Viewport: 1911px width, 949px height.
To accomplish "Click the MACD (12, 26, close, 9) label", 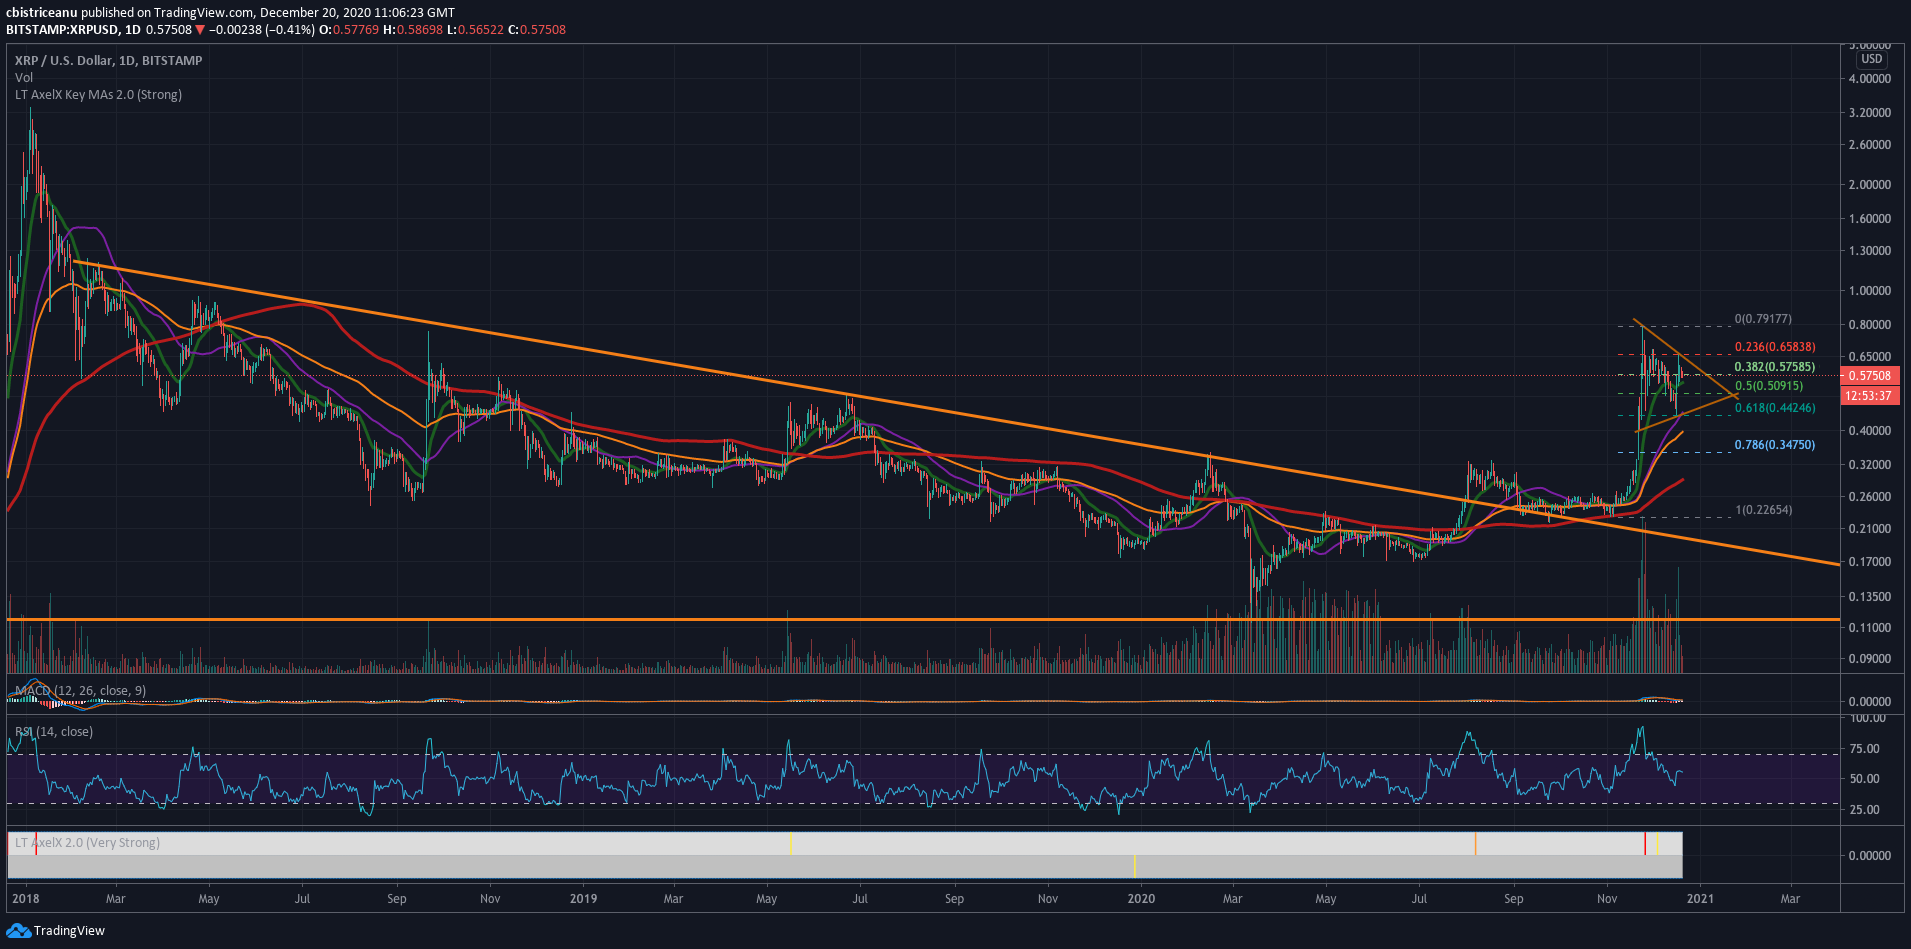I will [x=80, y=691].
